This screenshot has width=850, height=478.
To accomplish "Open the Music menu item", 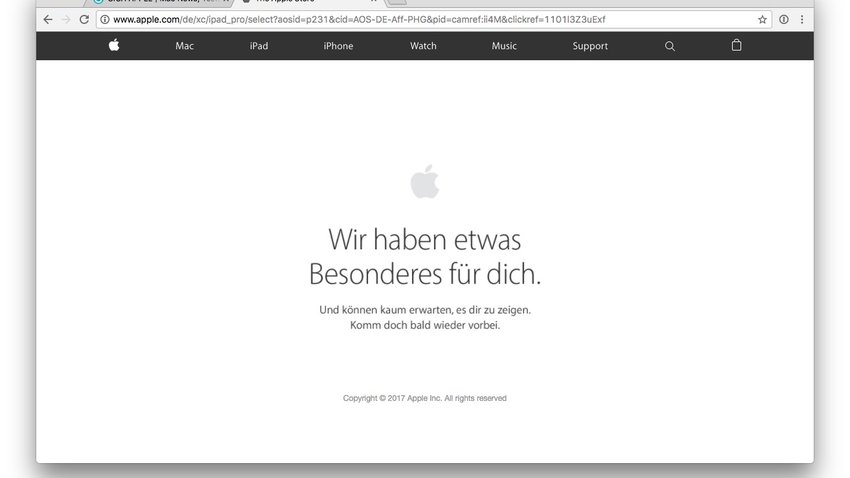I will pos(504,46).
